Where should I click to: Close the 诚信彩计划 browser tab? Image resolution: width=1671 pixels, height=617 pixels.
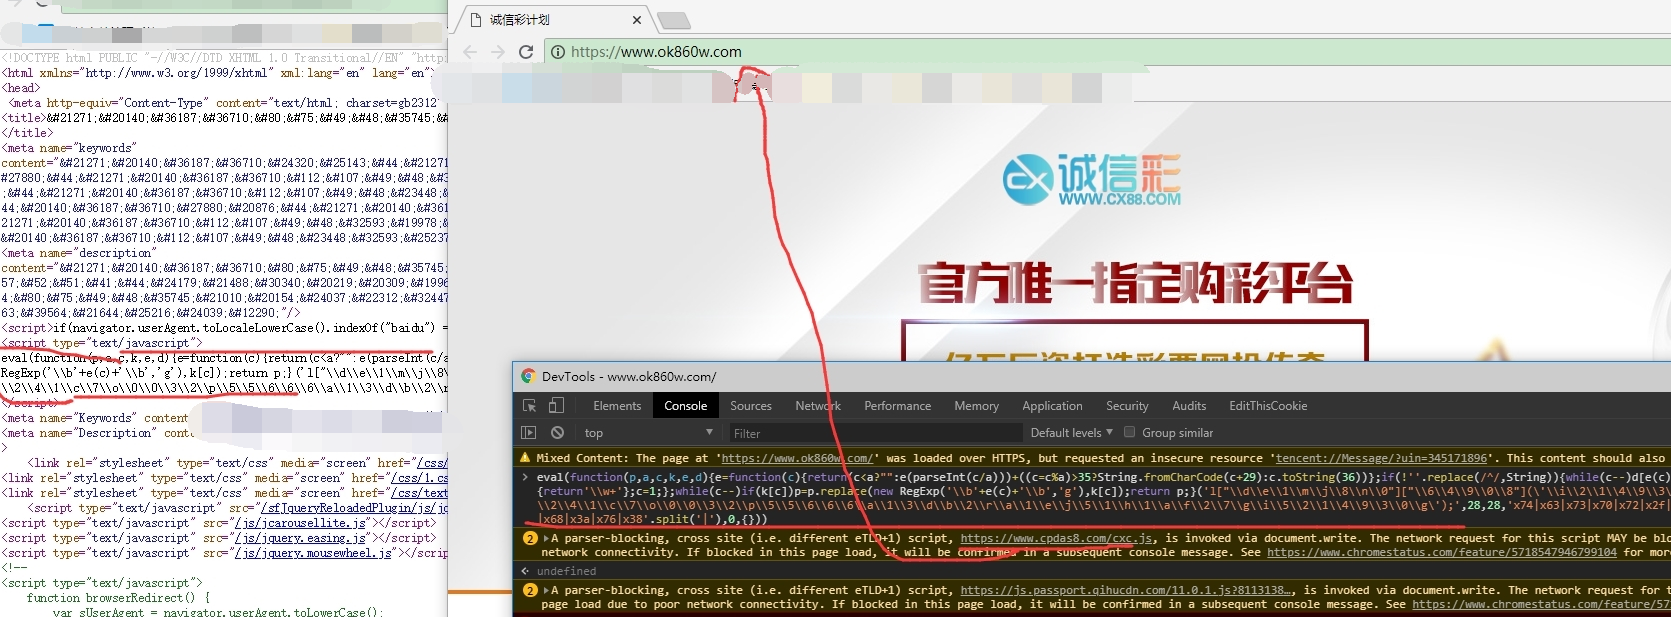[637, 20]
